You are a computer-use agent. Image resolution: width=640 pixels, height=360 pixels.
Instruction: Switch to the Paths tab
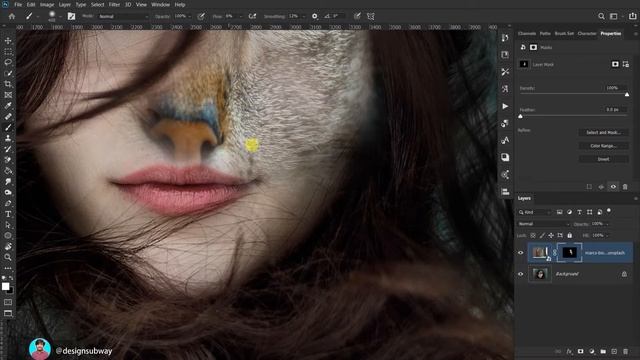tap(545, 33)
